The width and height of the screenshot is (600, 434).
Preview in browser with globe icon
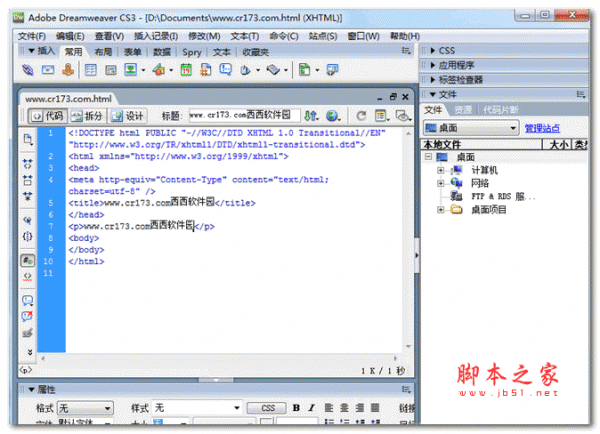coord(333,115)
